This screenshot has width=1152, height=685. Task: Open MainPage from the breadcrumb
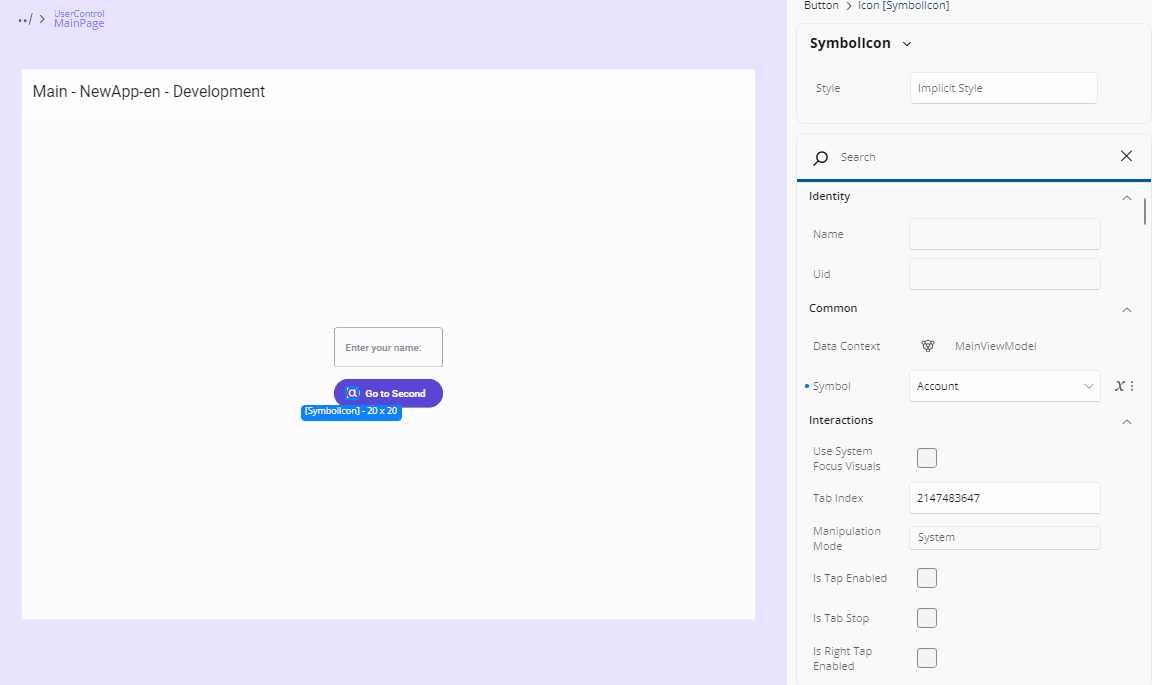pyautogui.click(x=78, y=24)
